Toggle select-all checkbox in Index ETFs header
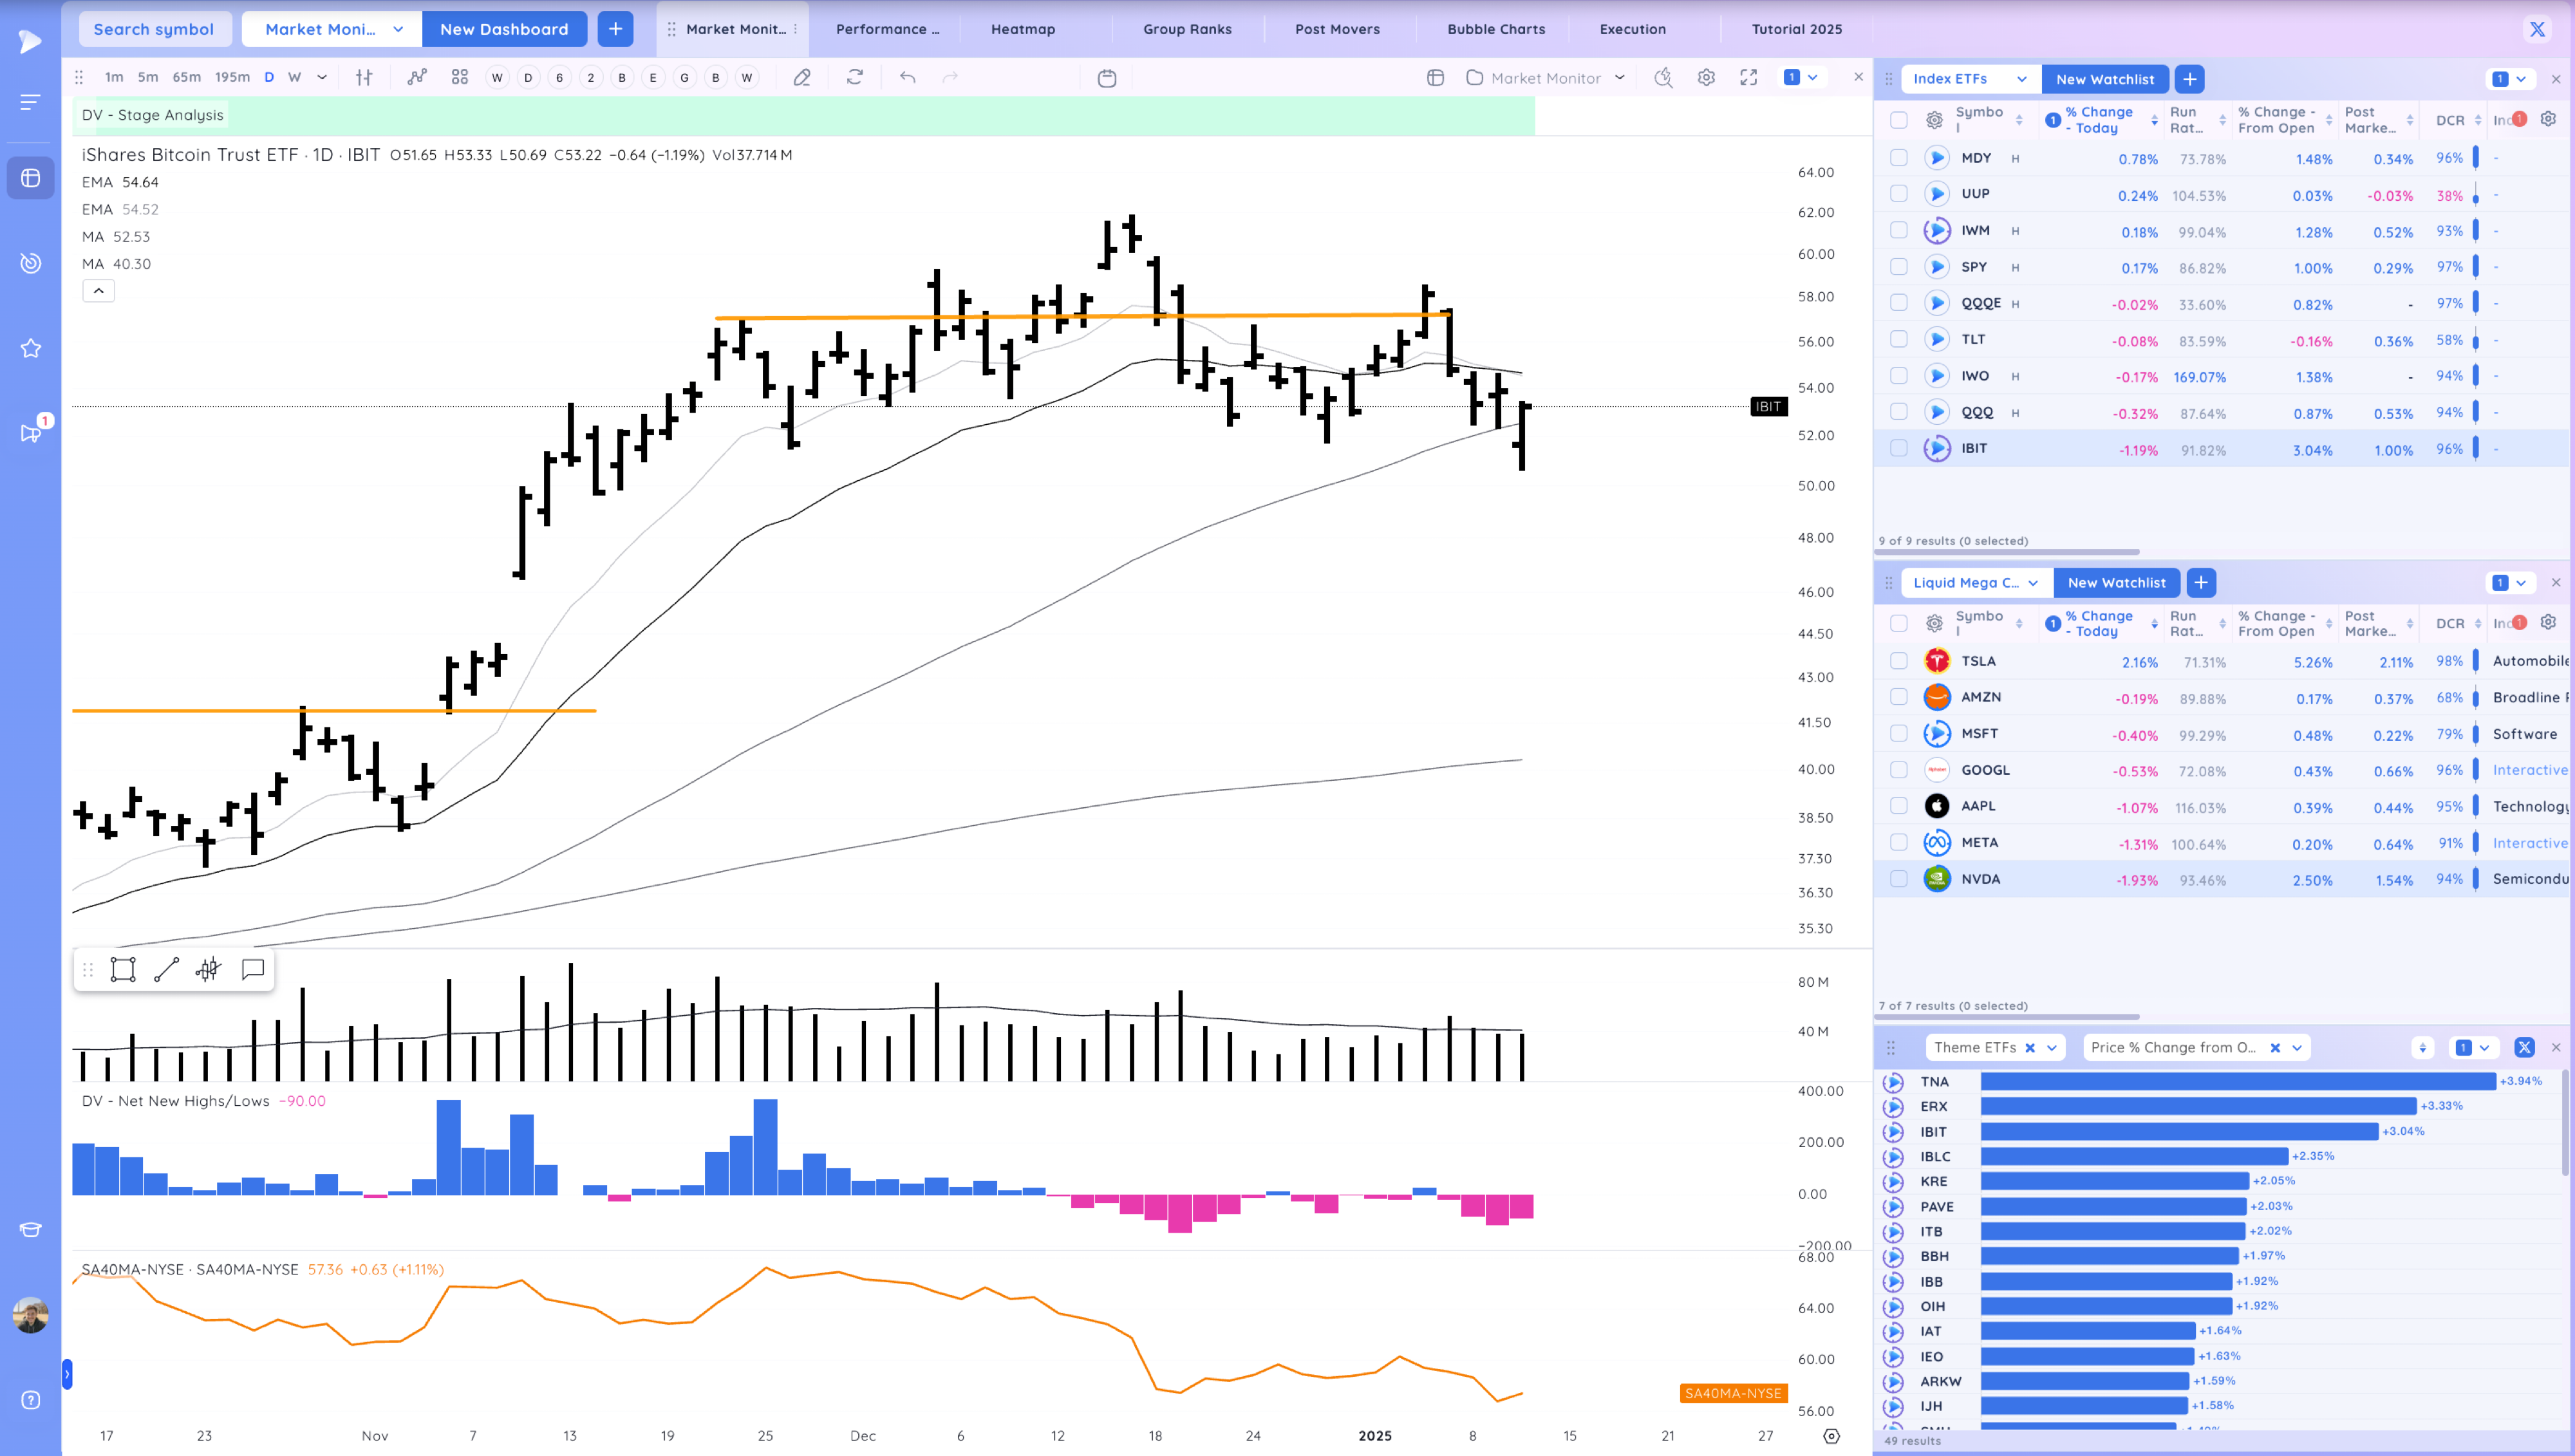This screenshot has width=2575, height=1456. click(1898, 120)
